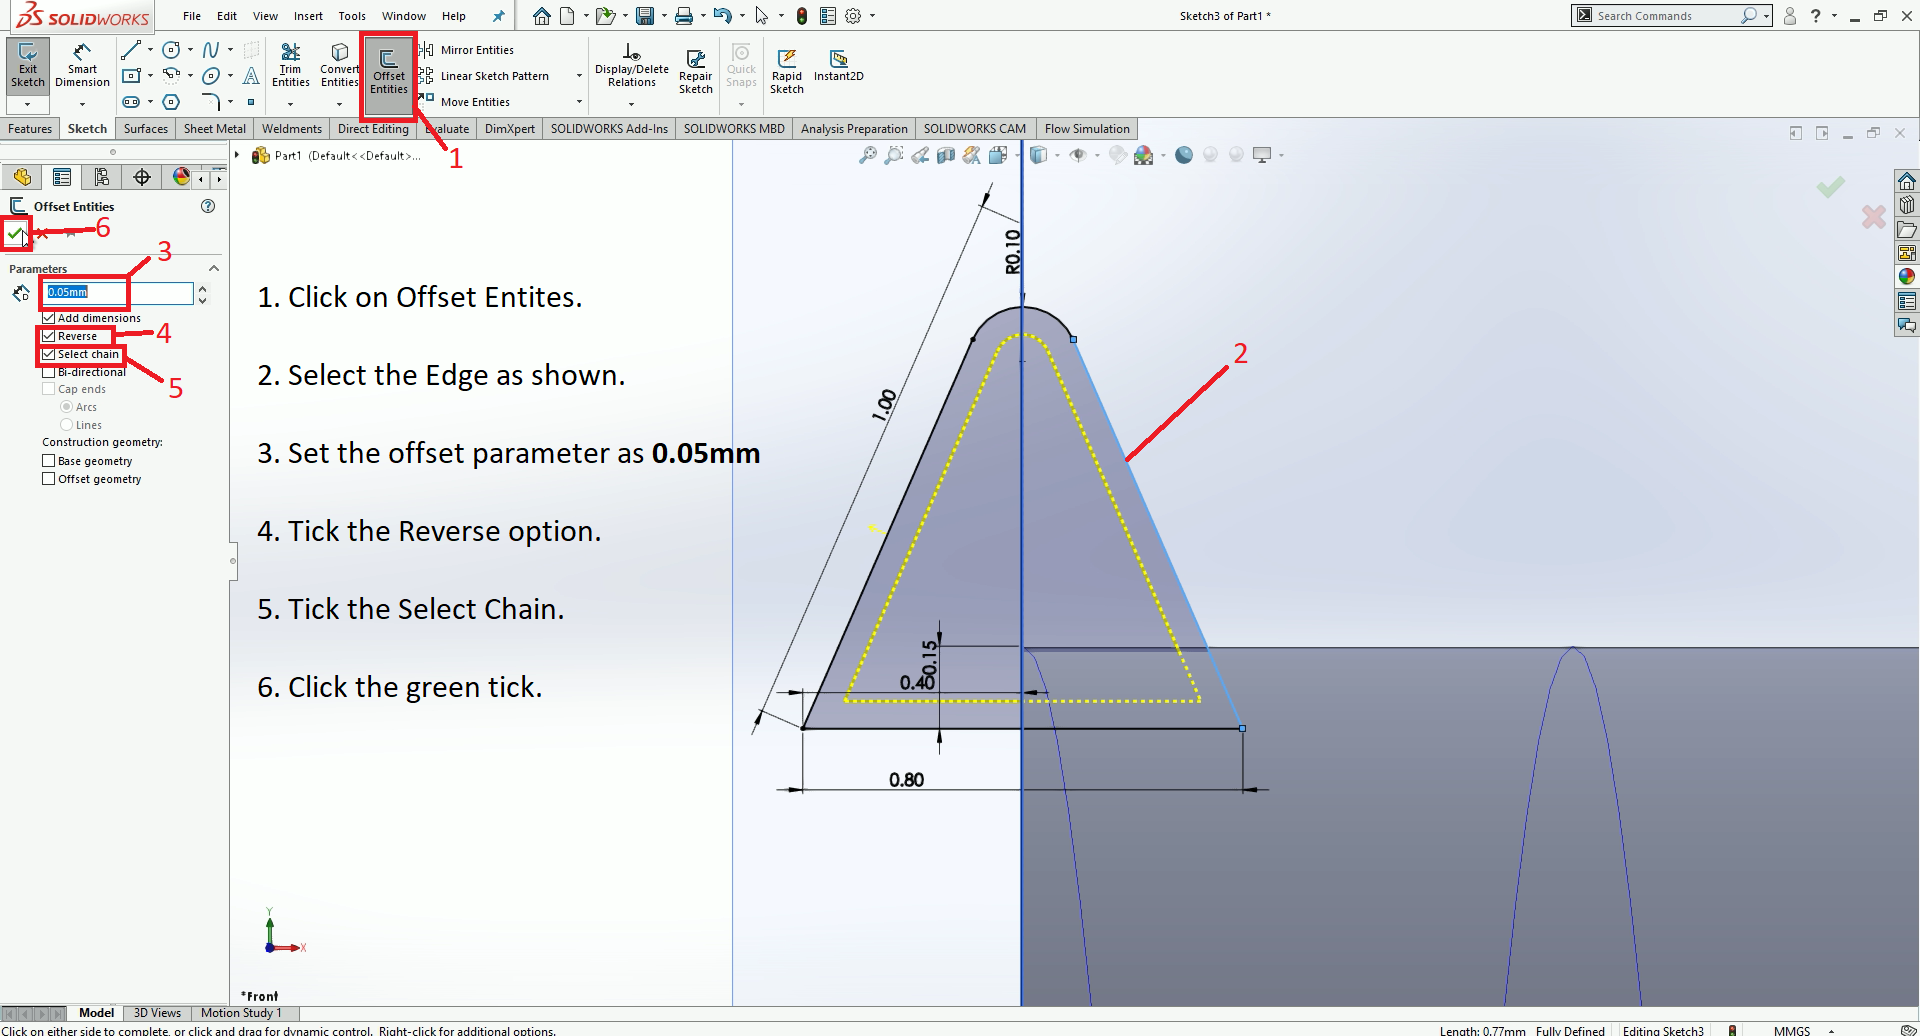Click the Rebuild traffic light icon

tap(802, 16)
